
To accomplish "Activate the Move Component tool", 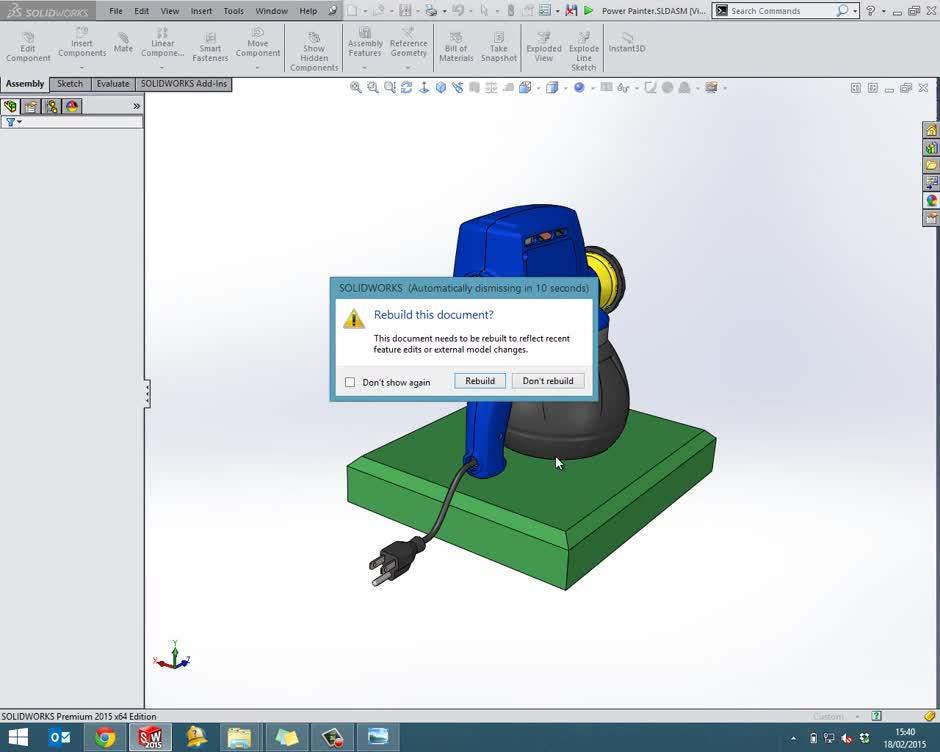I will tap(257, 45).
